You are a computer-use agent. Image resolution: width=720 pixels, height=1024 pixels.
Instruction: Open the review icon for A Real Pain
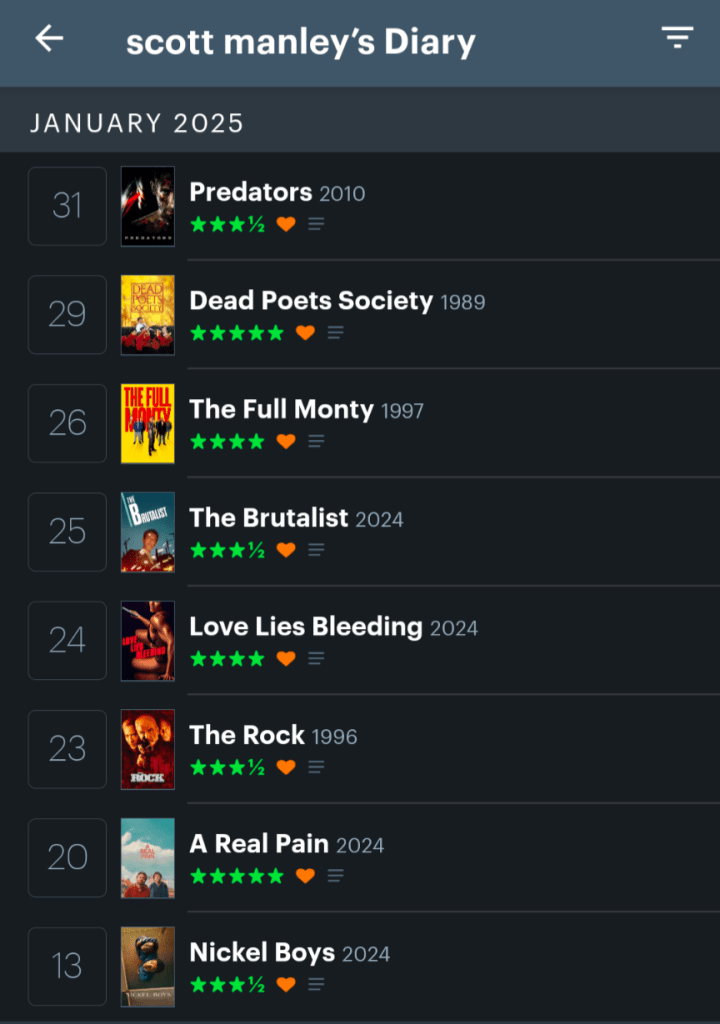[336, 876]
